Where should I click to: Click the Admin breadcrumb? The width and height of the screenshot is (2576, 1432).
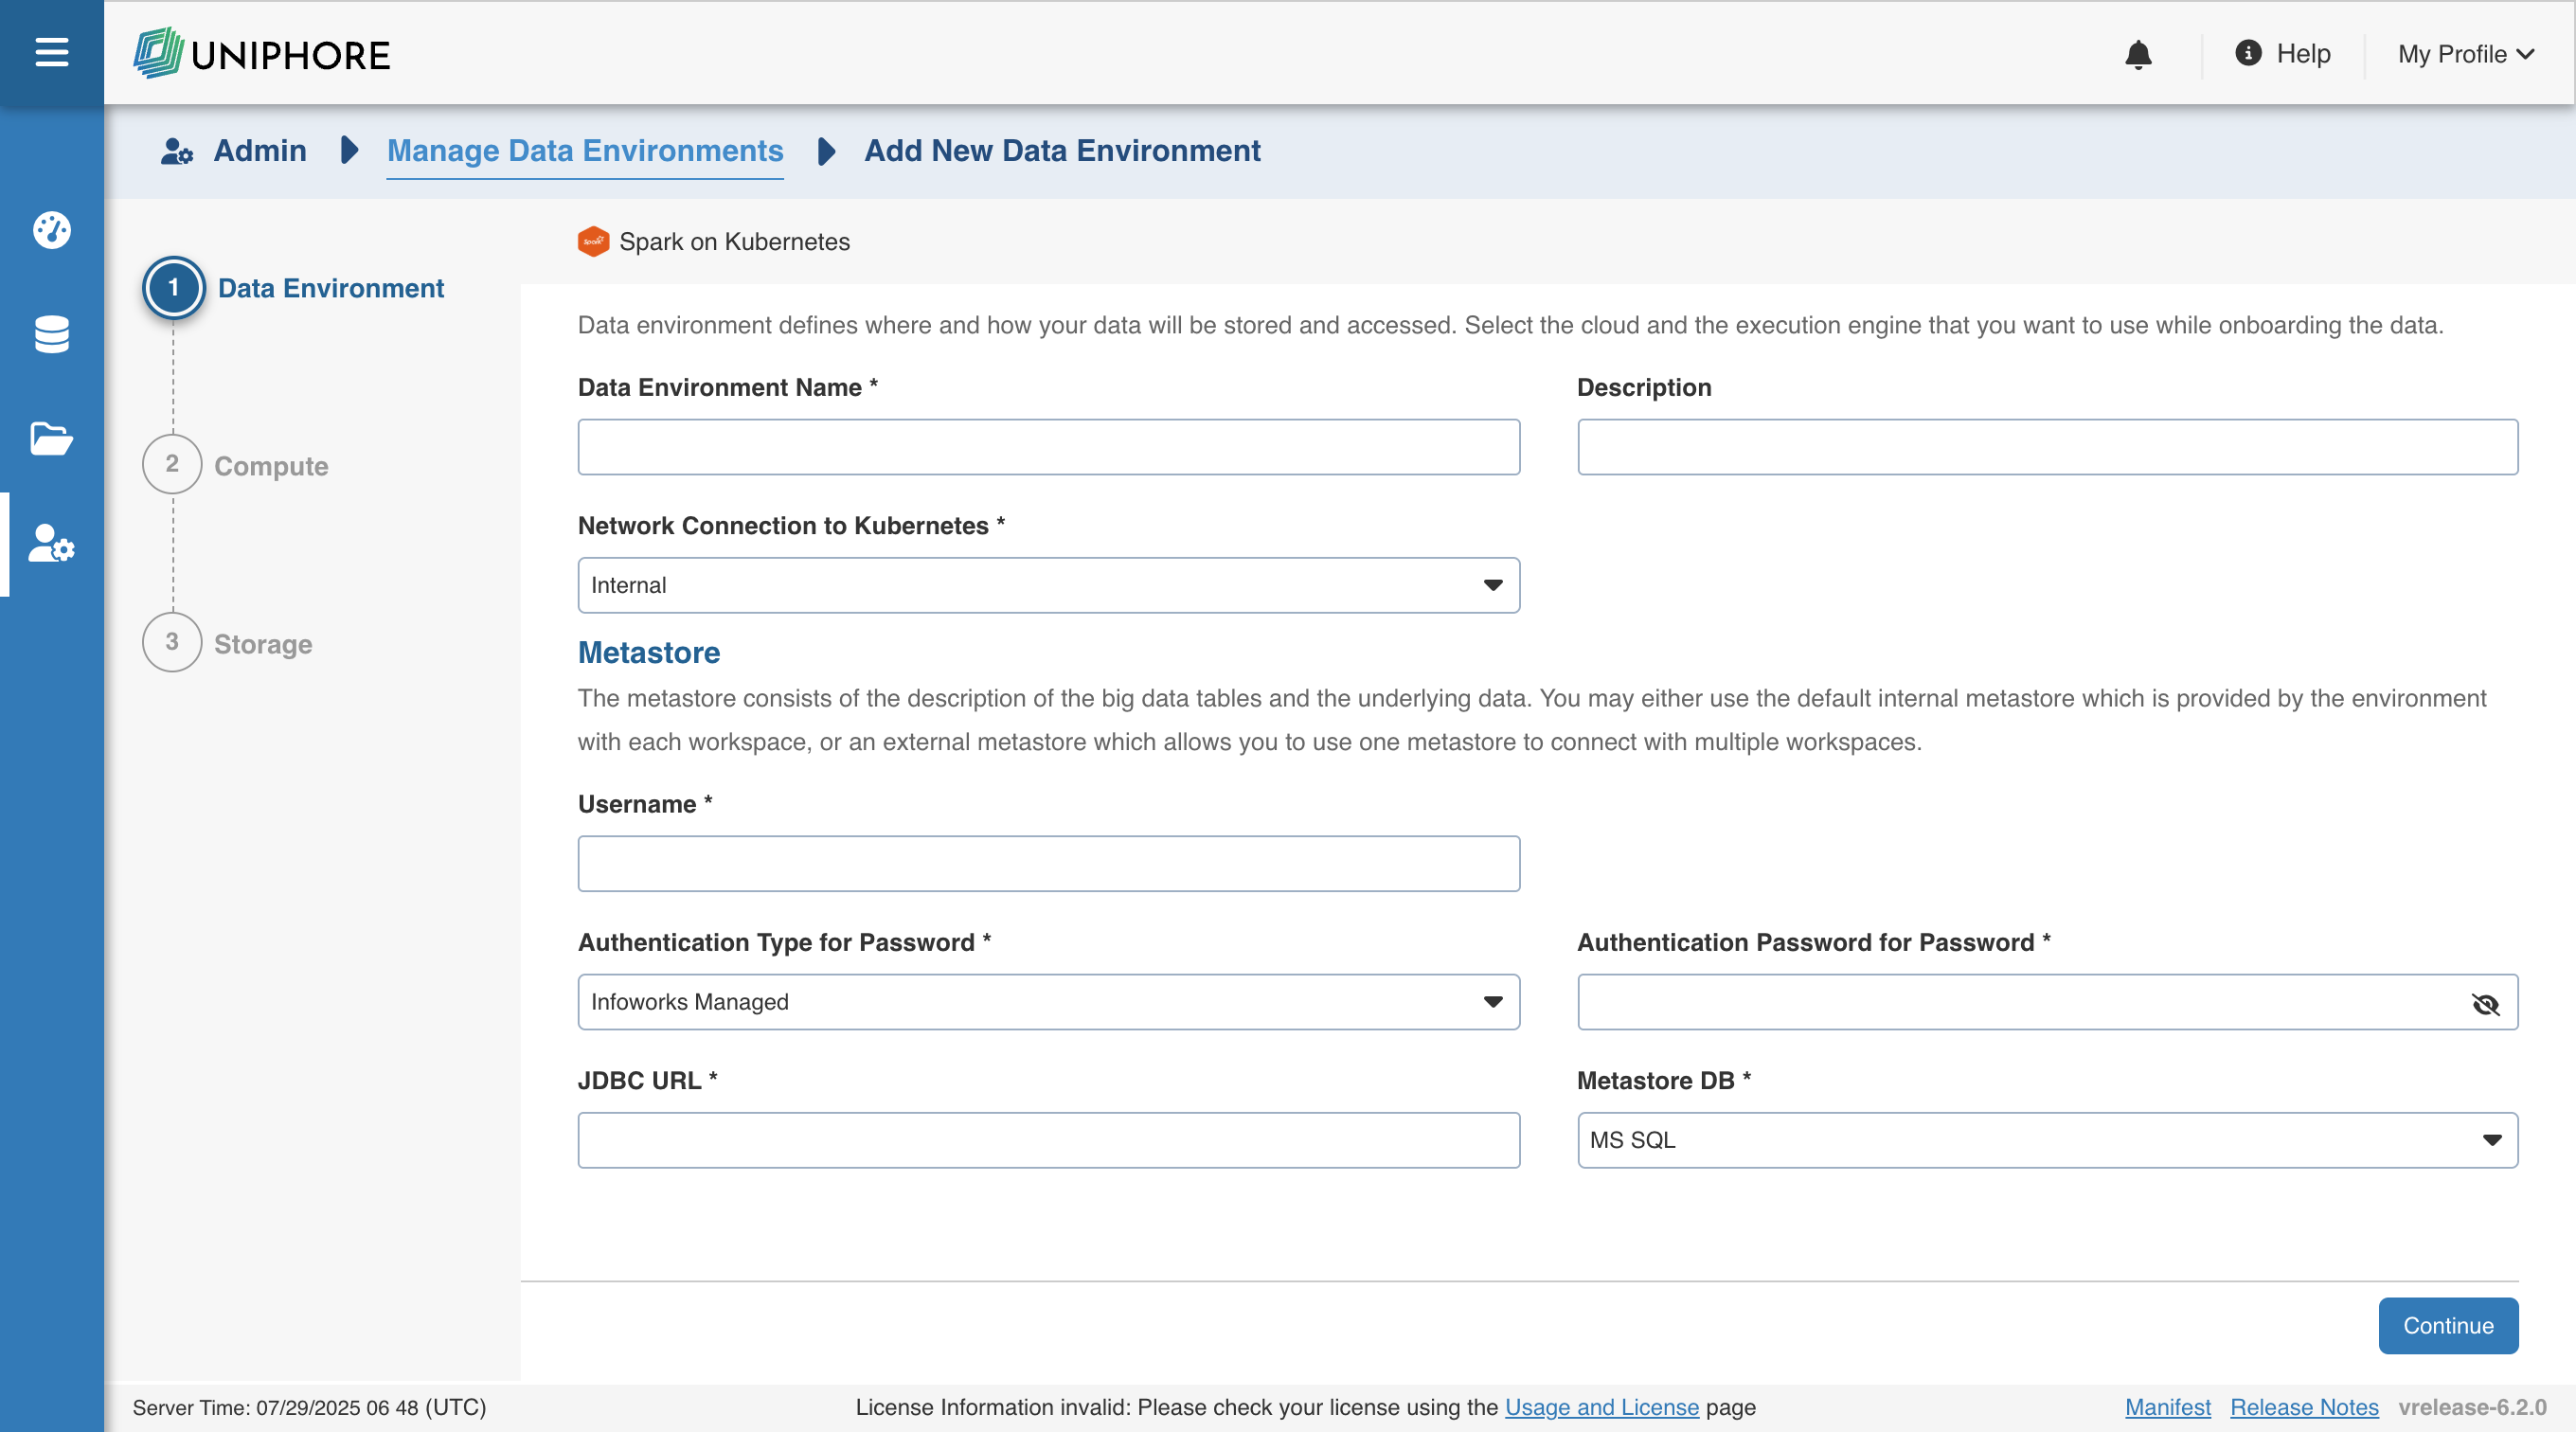click(260, 151)
